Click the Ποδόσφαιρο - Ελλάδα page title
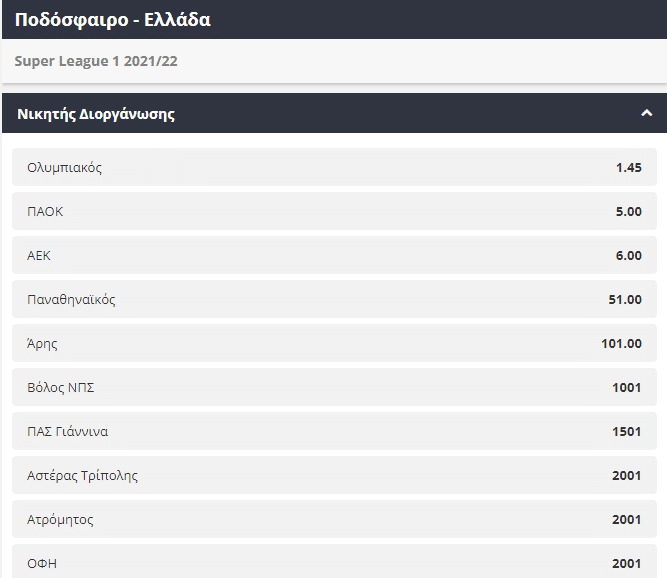 [x=112, y=20]
